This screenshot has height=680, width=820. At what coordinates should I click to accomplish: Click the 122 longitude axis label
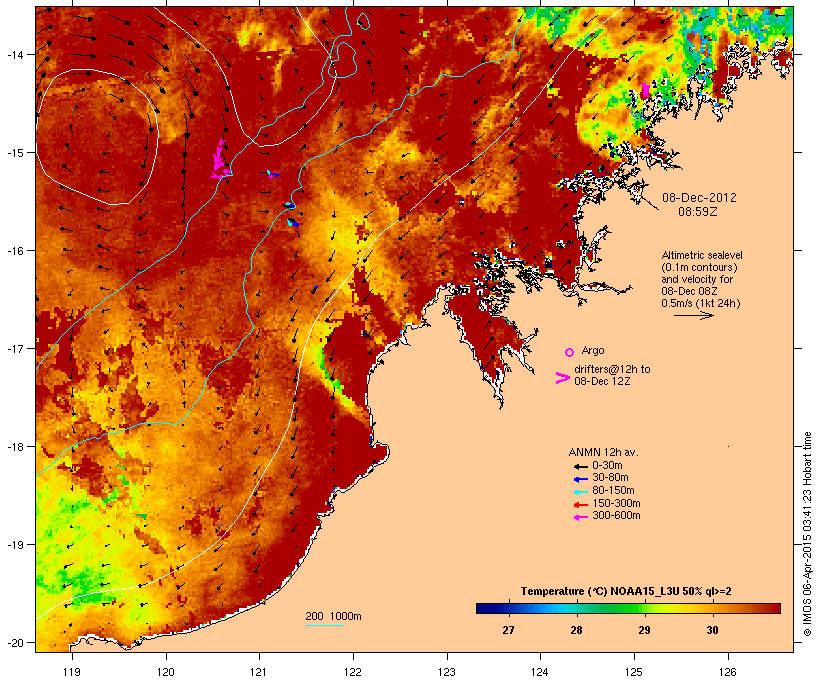353,672
